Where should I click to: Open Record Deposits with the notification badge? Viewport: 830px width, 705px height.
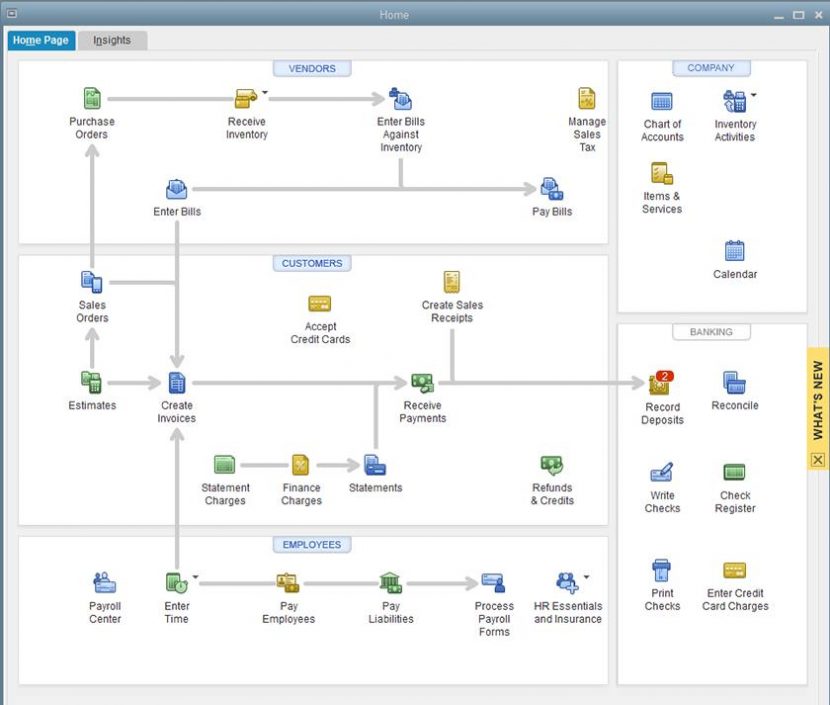(661, 384)
